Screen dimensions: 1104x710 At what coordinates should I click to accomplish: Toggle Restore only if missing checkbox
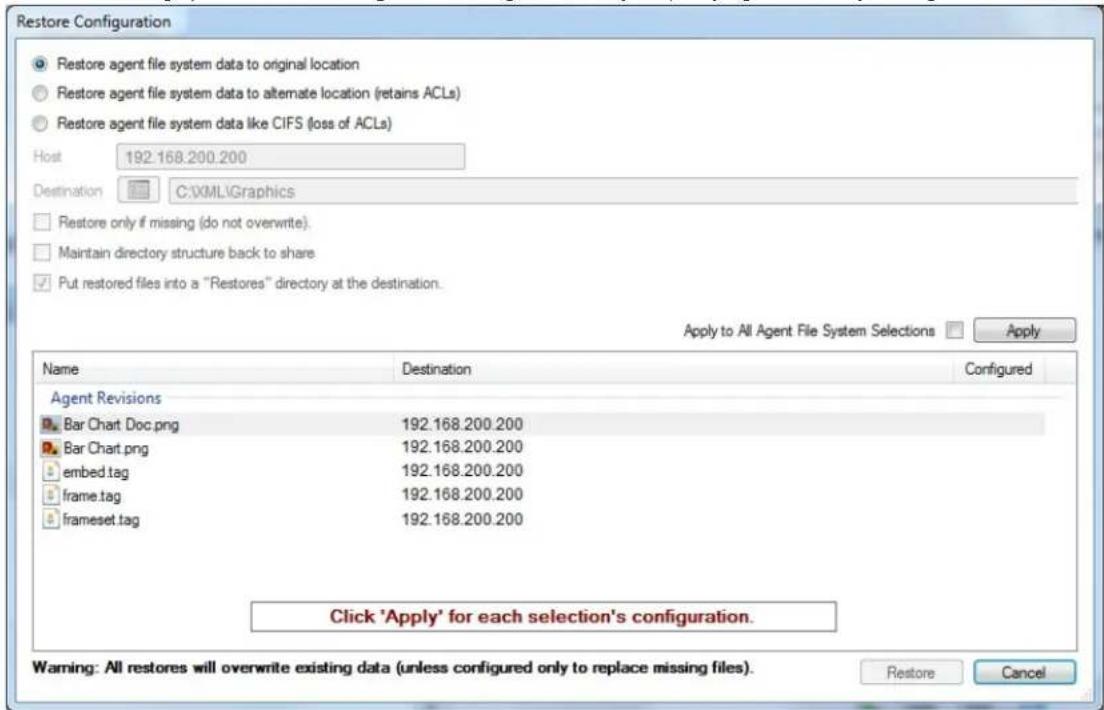[42, 222]
